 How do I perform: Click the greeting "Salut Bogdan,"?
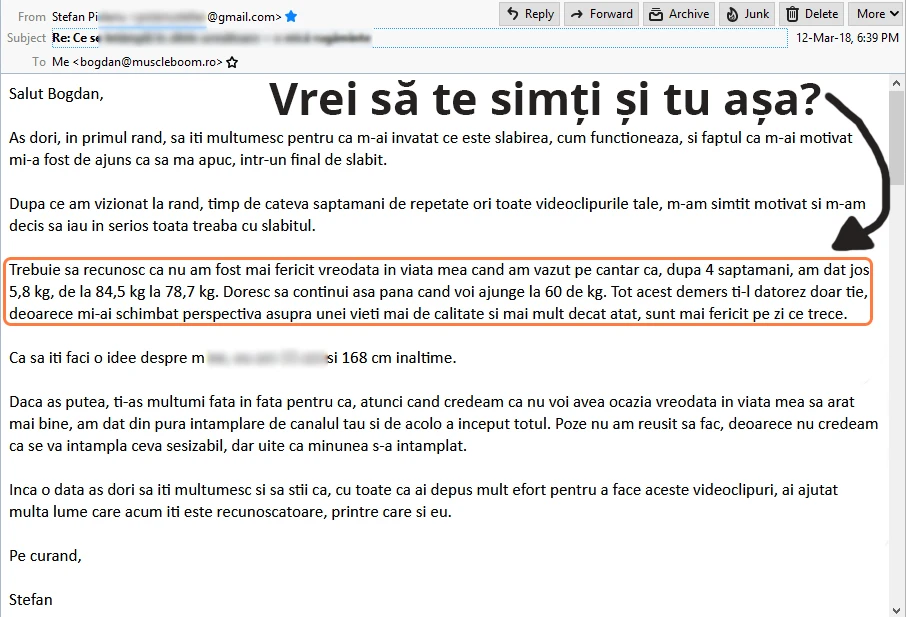tap(56, 94)
